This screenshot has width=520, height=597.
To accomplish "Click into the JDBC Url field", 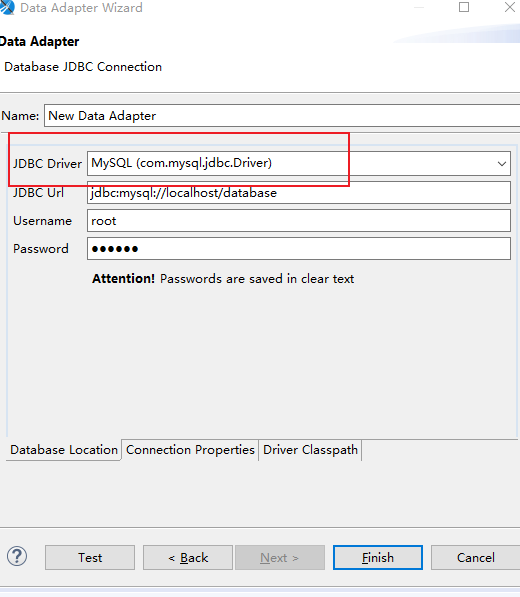I will (299, 193).
